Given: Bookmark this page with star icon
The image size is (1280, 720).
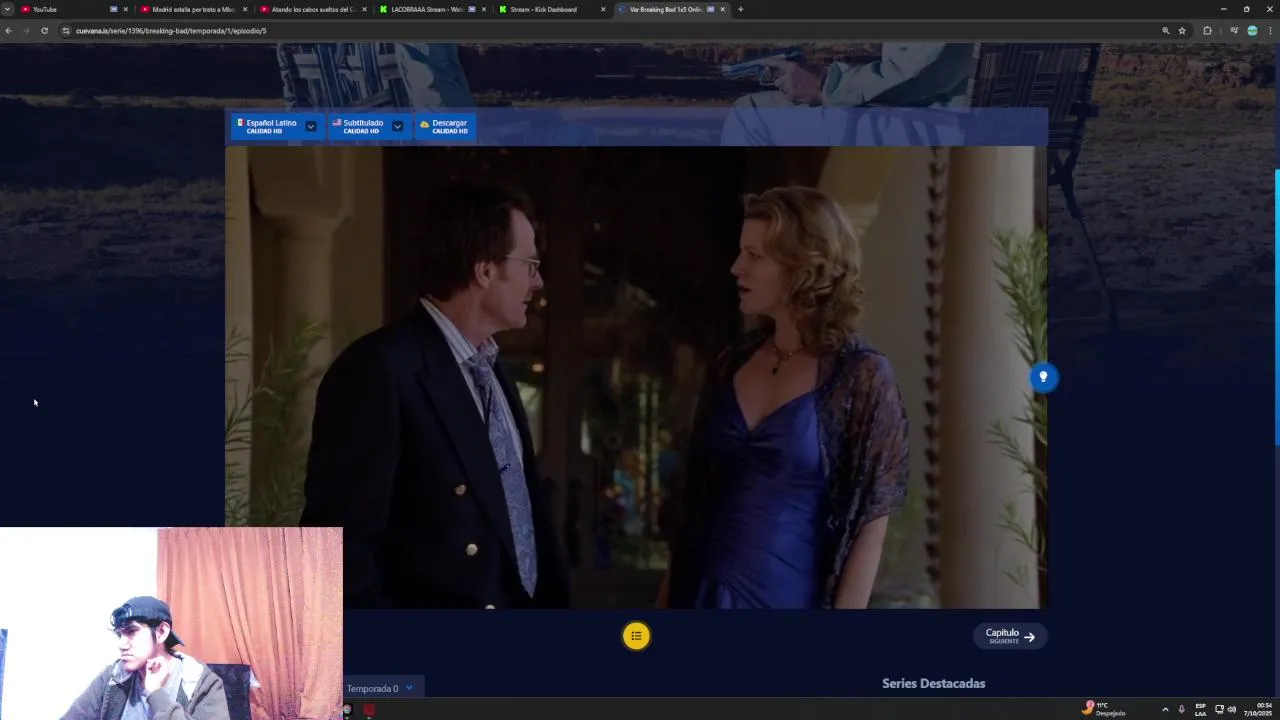Looking at the screenshot, I should [x=1182, y=31].
